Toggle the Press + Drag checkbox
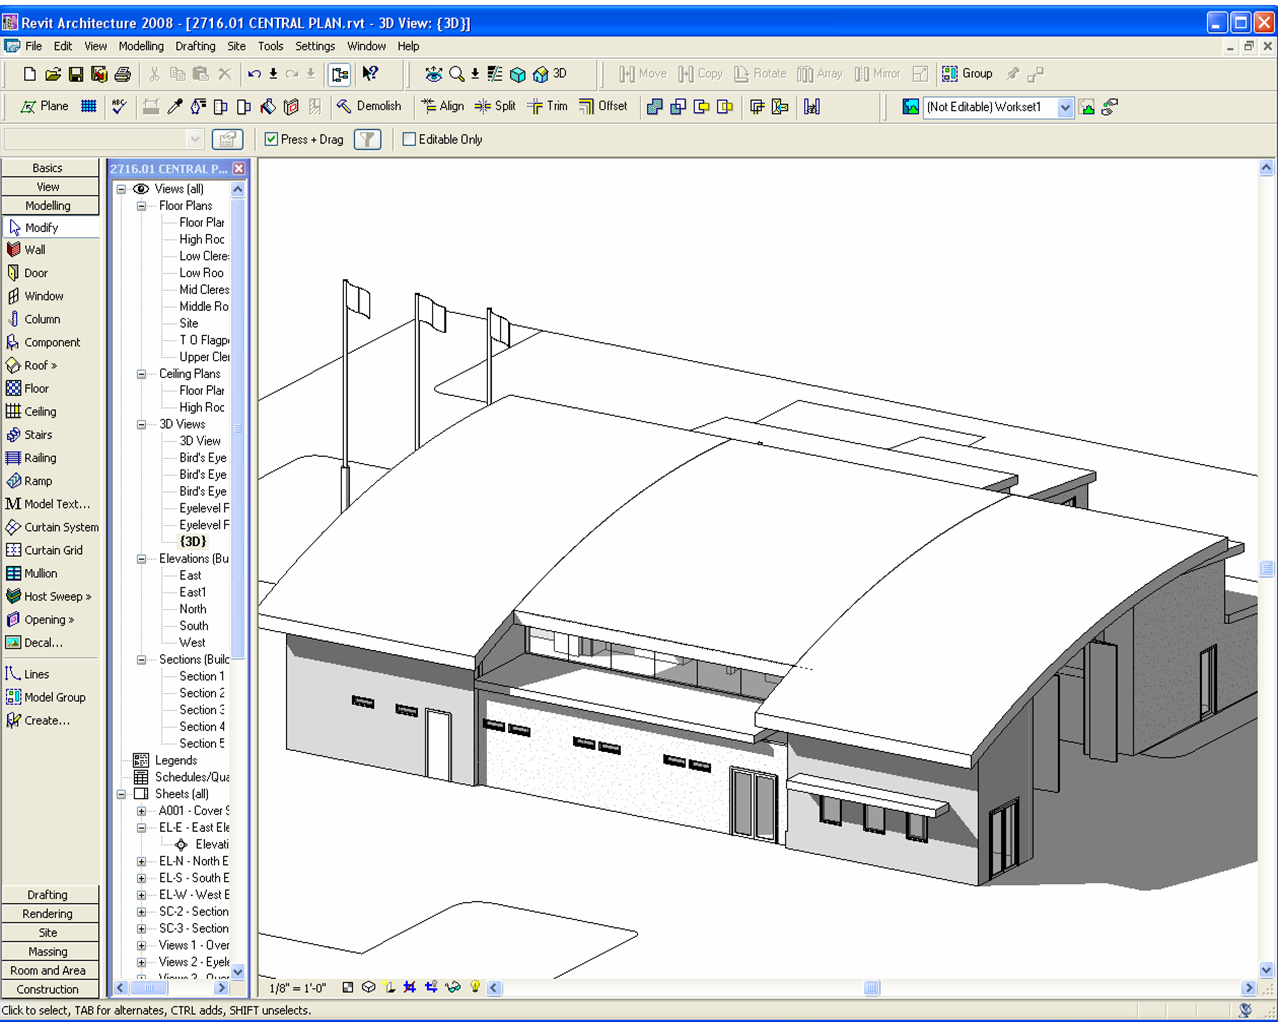The height and width of the screenshot is (1022, 1278). pyautogui.click(x=271, y=139)
